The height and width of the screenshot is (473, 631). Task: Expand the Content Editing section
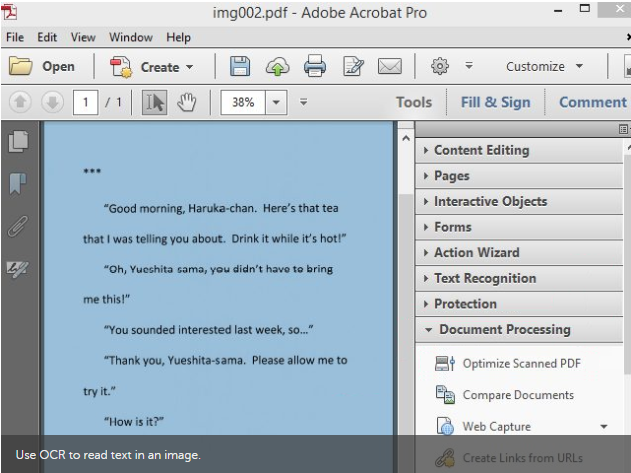pos(519,150)
